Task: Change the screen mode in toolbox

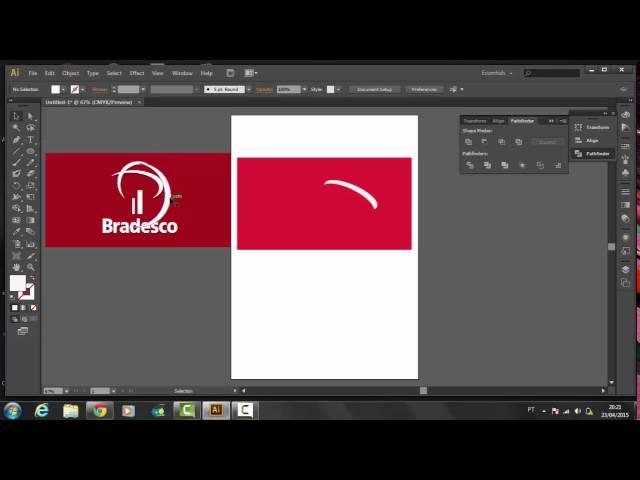Action: [22, 331]
